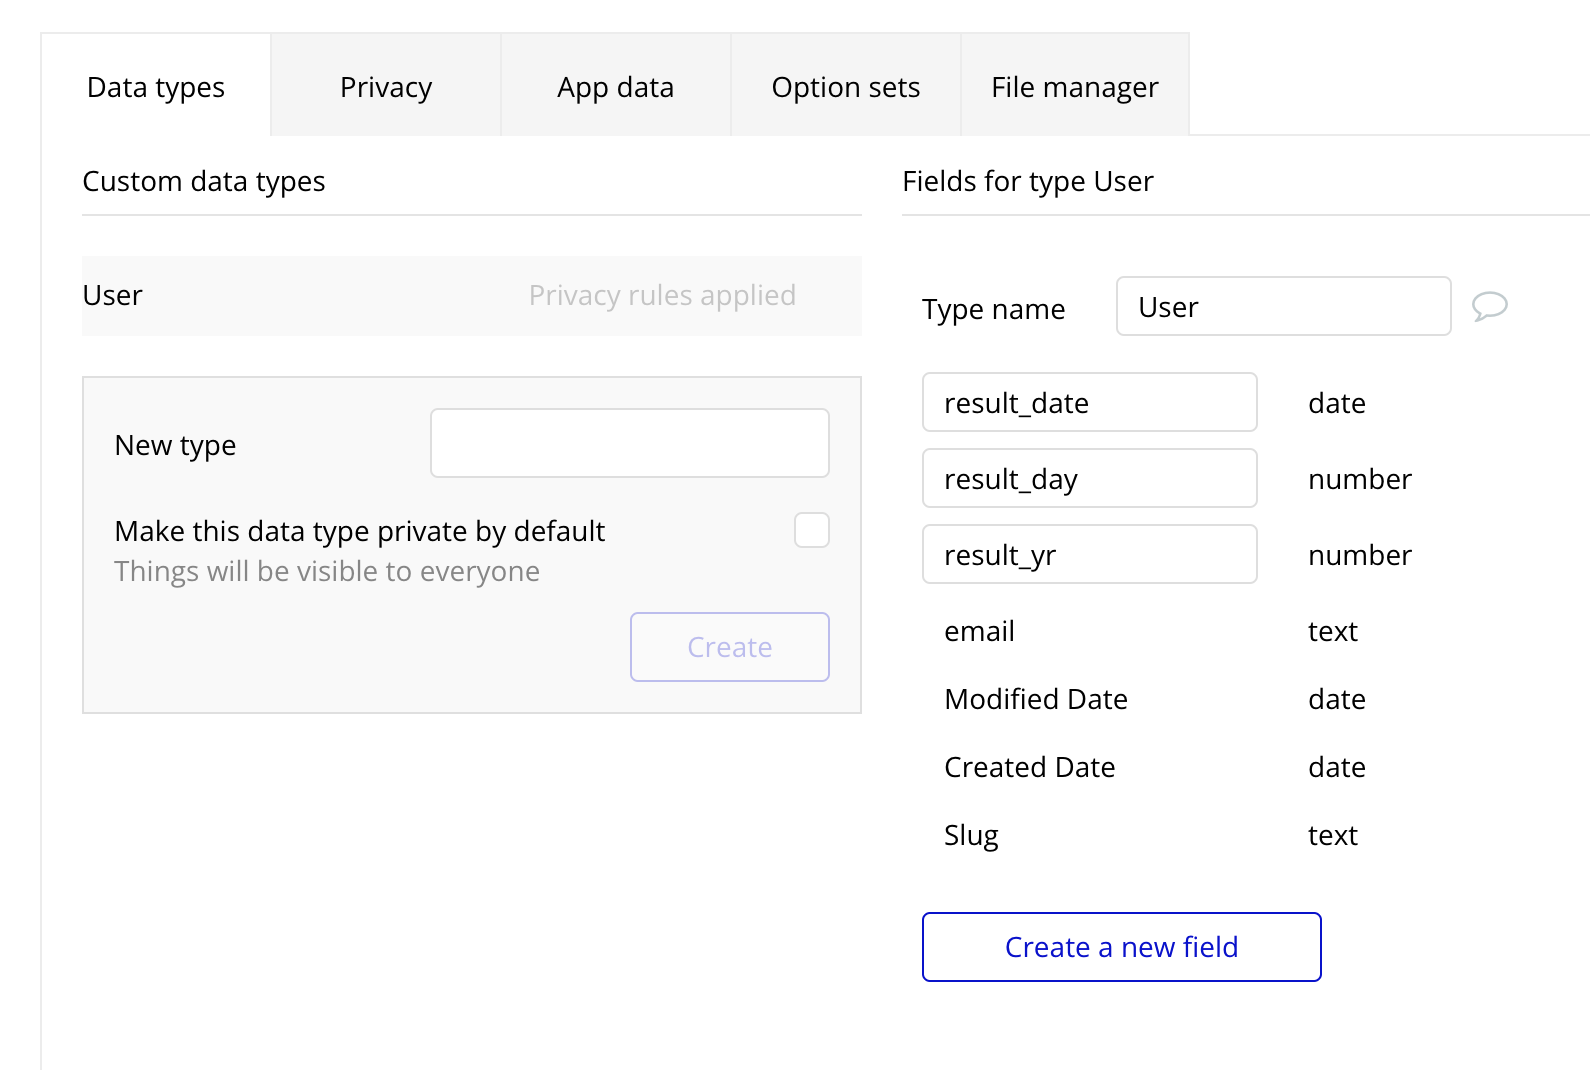Click the email field row
Viewport: 1590px width, 1070px height.
(980, 631)
